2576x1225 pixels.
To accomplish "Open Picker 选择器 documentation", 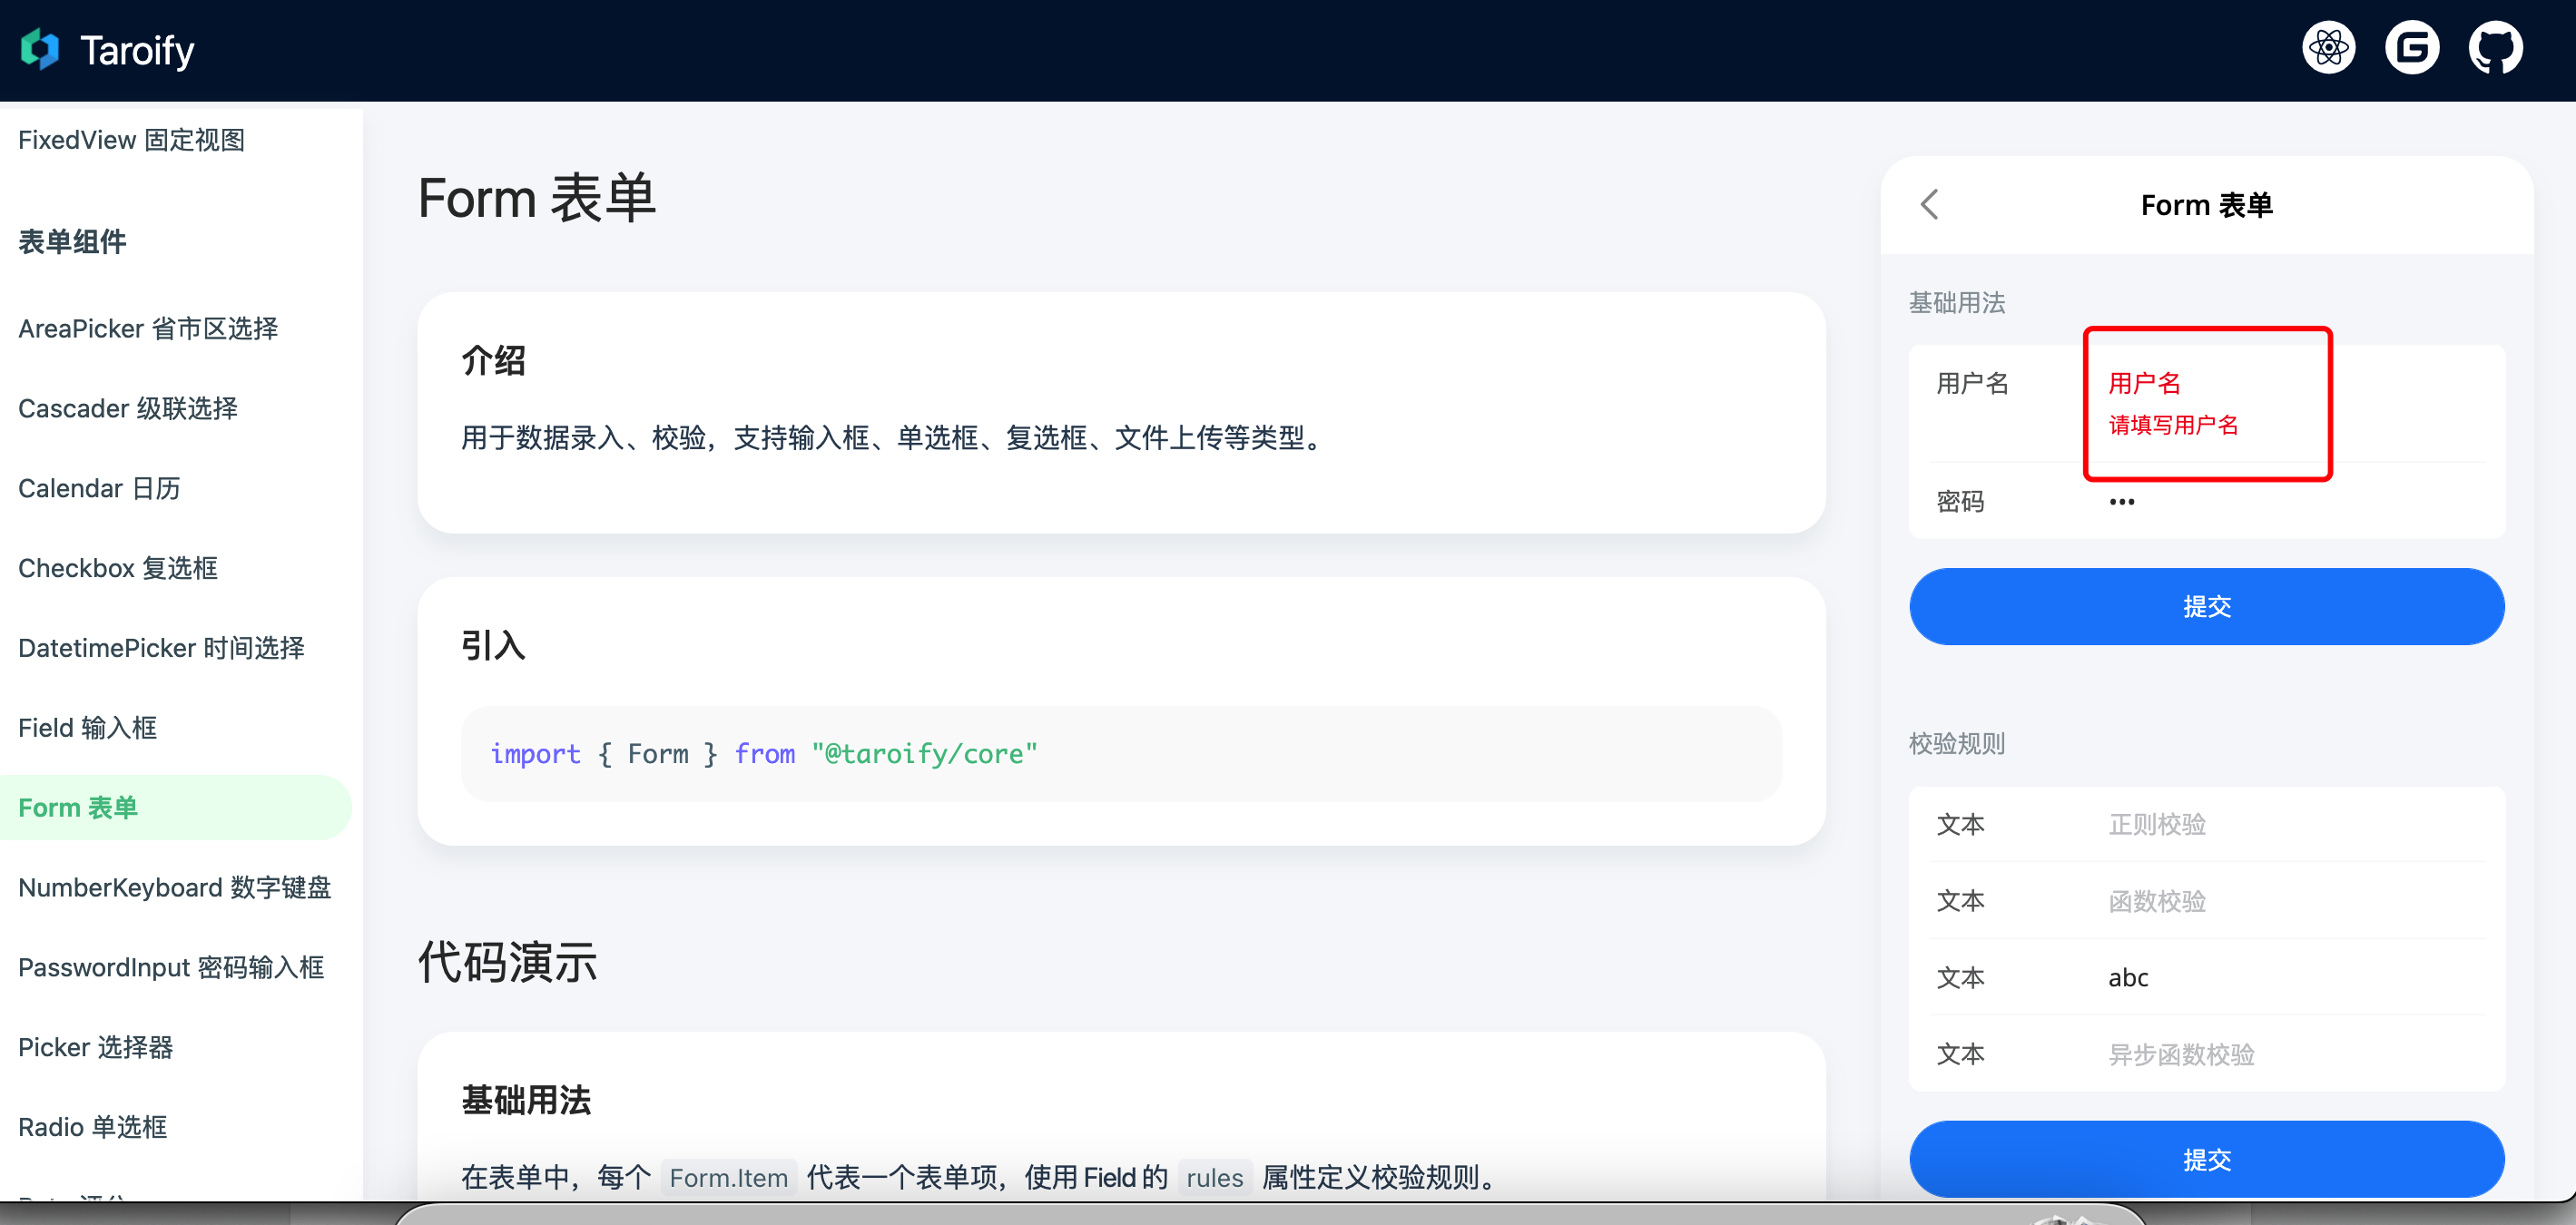I will (96, 1047).
